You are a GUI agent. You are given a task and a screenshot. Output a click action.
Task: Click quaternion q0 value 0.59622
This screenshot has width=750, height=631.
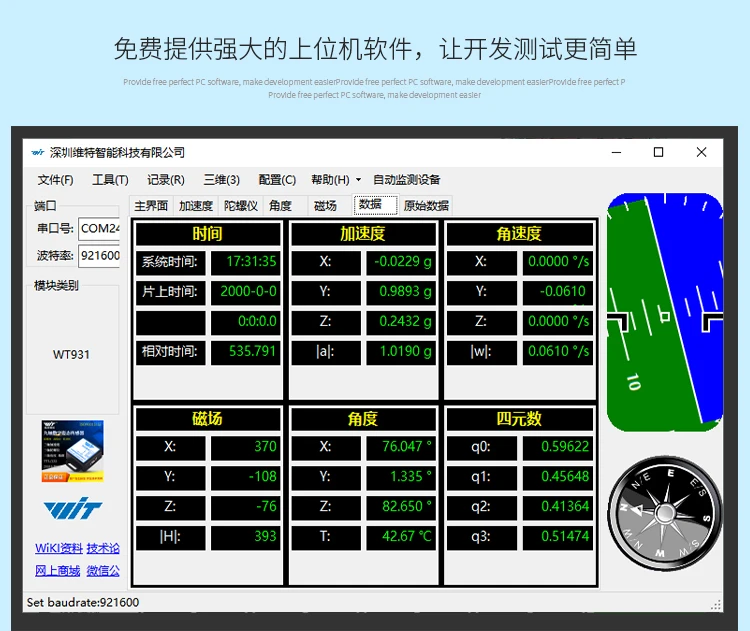coord(558,447)
